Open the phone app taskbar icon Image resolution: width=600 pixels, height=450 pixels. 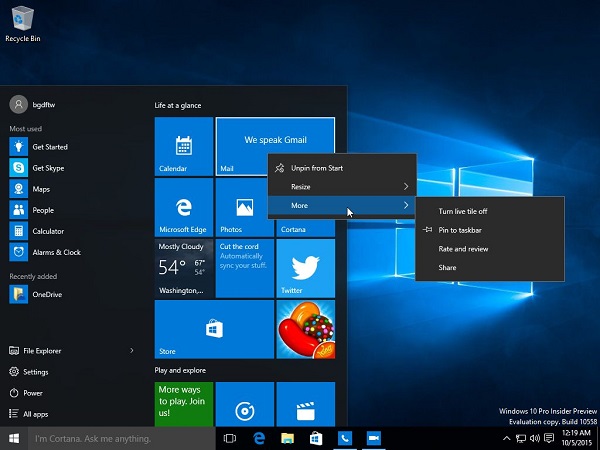pyautogui.click(x=344, y=439)
